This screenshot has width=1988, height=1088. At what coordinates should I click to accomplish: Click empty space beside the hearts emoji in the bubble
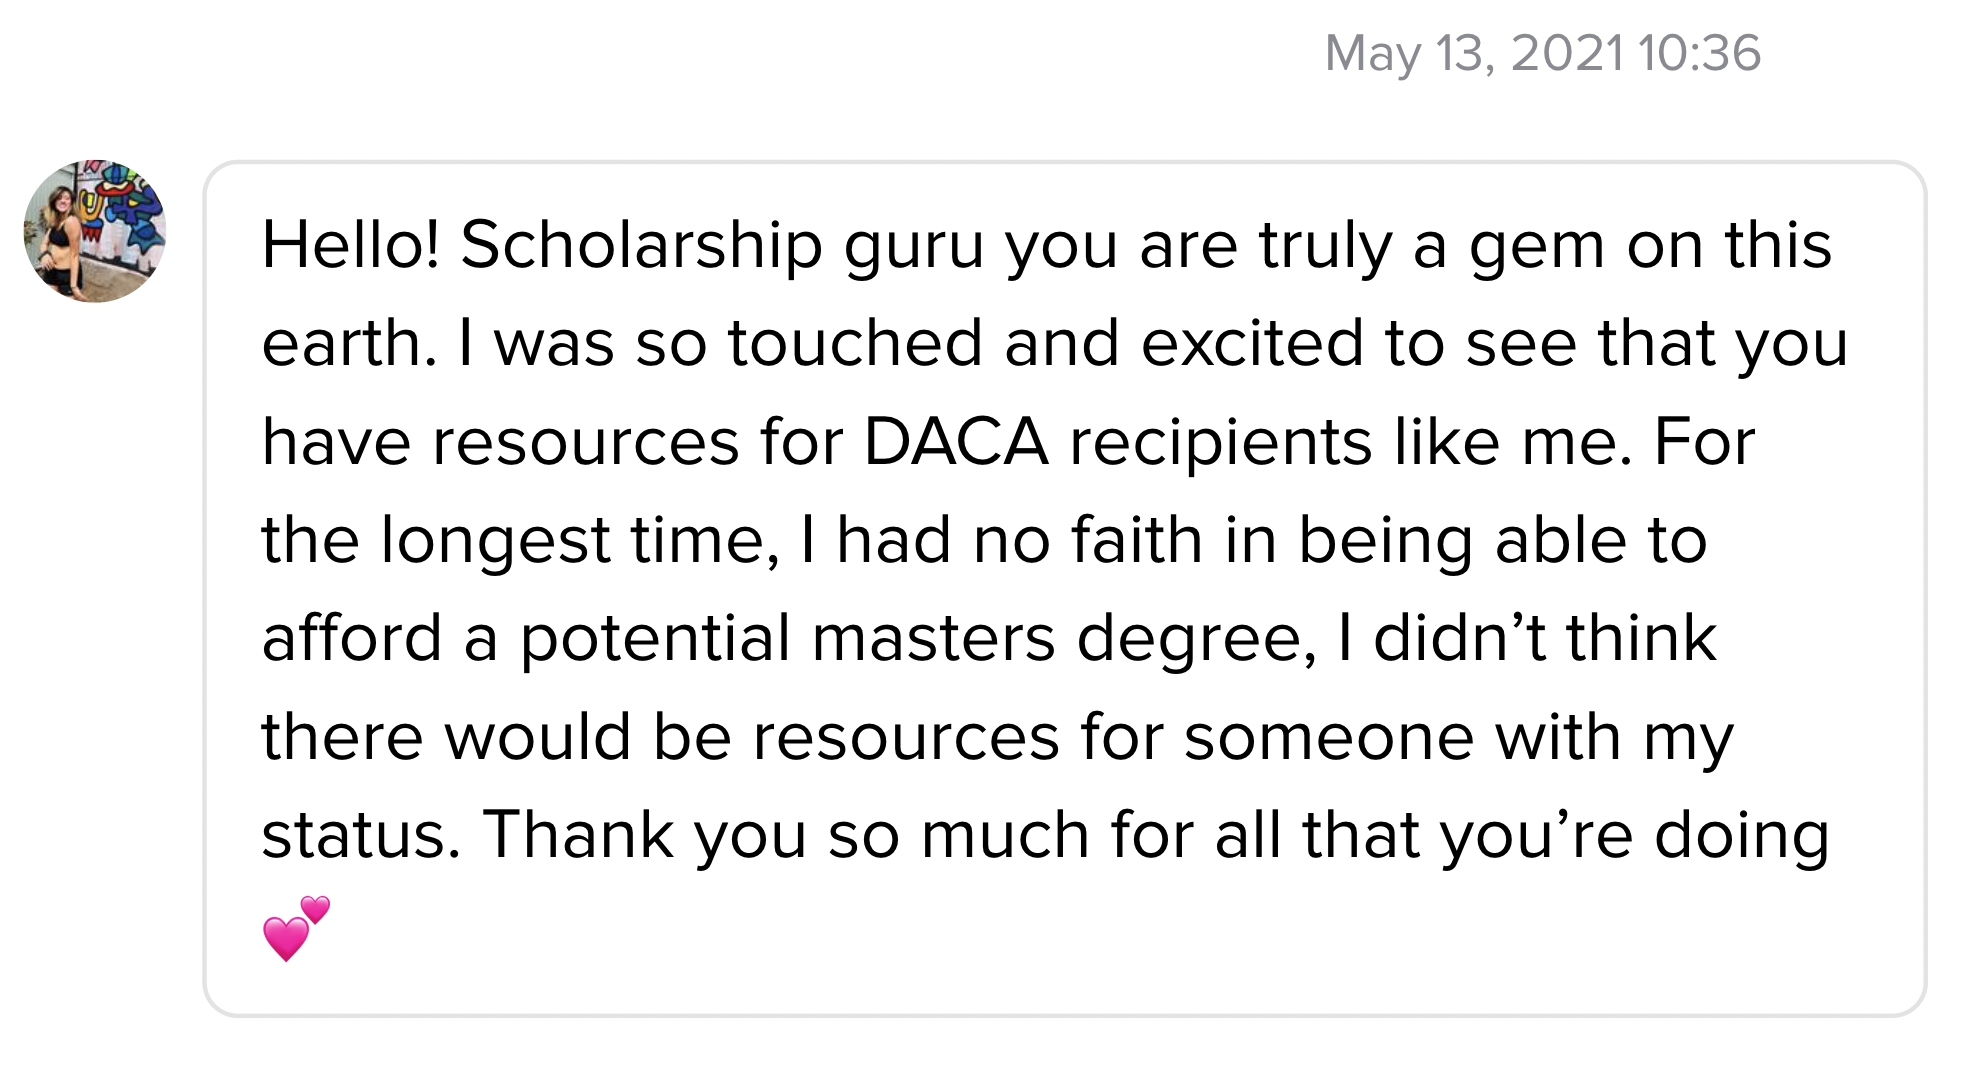[1100, 930]
